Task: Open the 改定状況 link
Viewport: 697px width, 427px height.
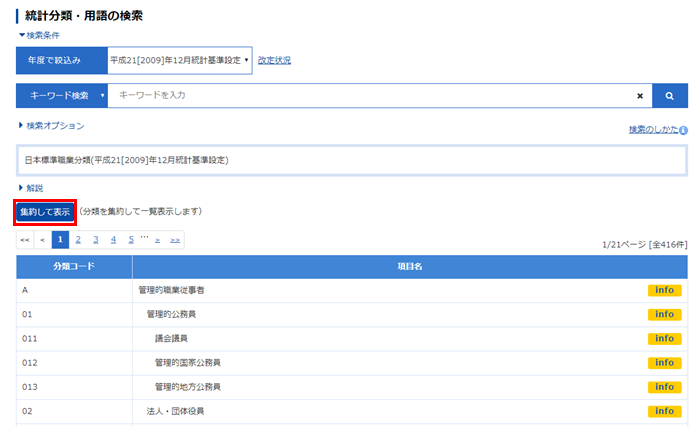Action: tap(274, 60)
